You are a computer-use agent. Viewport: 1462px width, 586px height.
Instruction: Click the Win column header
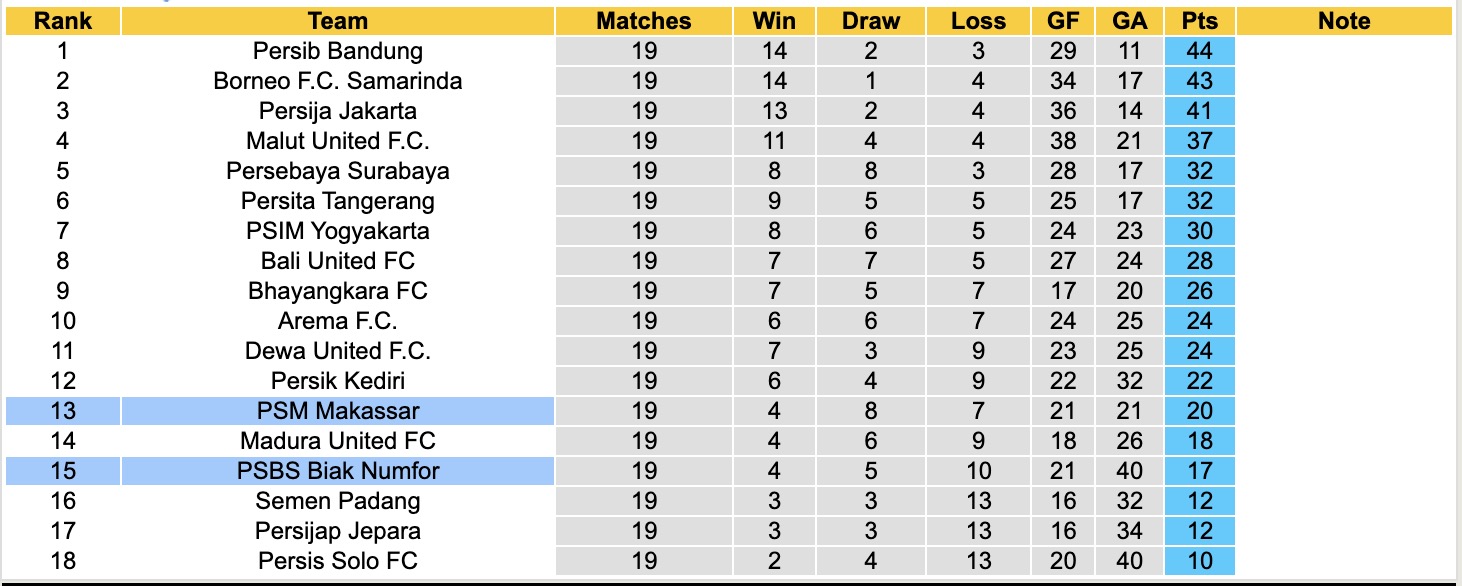click(x=774, y=21)
